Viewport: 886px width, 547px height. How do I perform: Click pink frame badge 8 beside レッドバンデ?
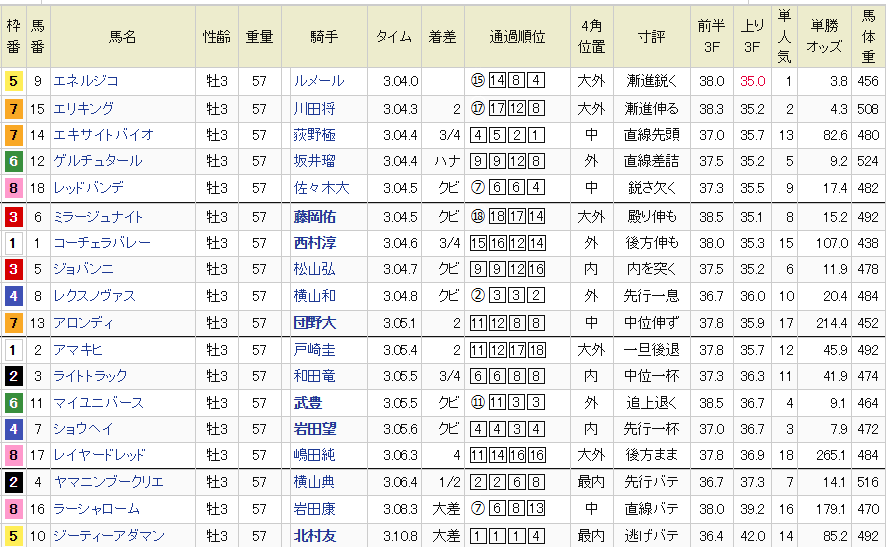[x=13, y=187]
